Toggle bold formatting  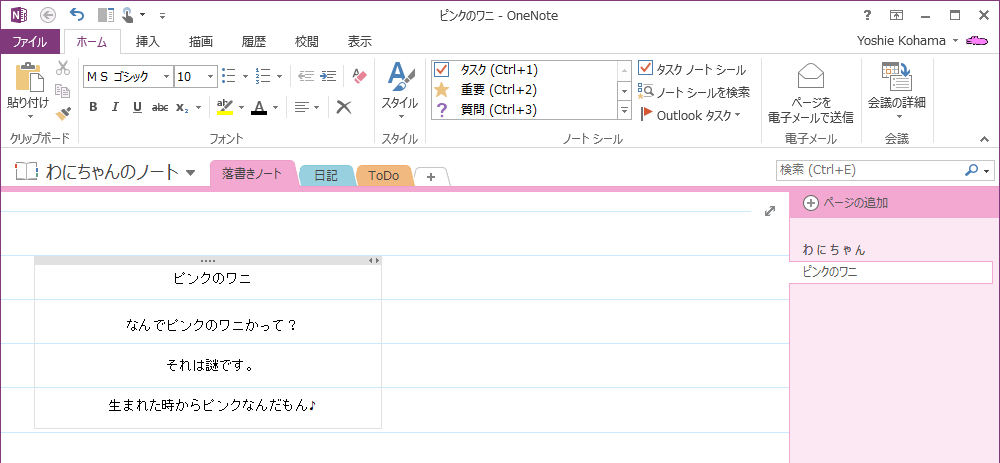click(93, 107)
